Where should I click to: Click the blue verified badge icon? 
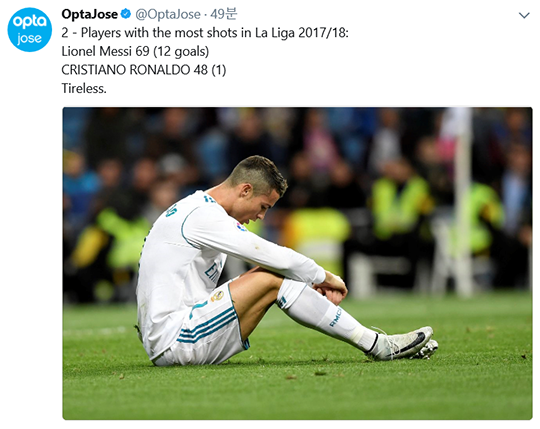point(126,14)
